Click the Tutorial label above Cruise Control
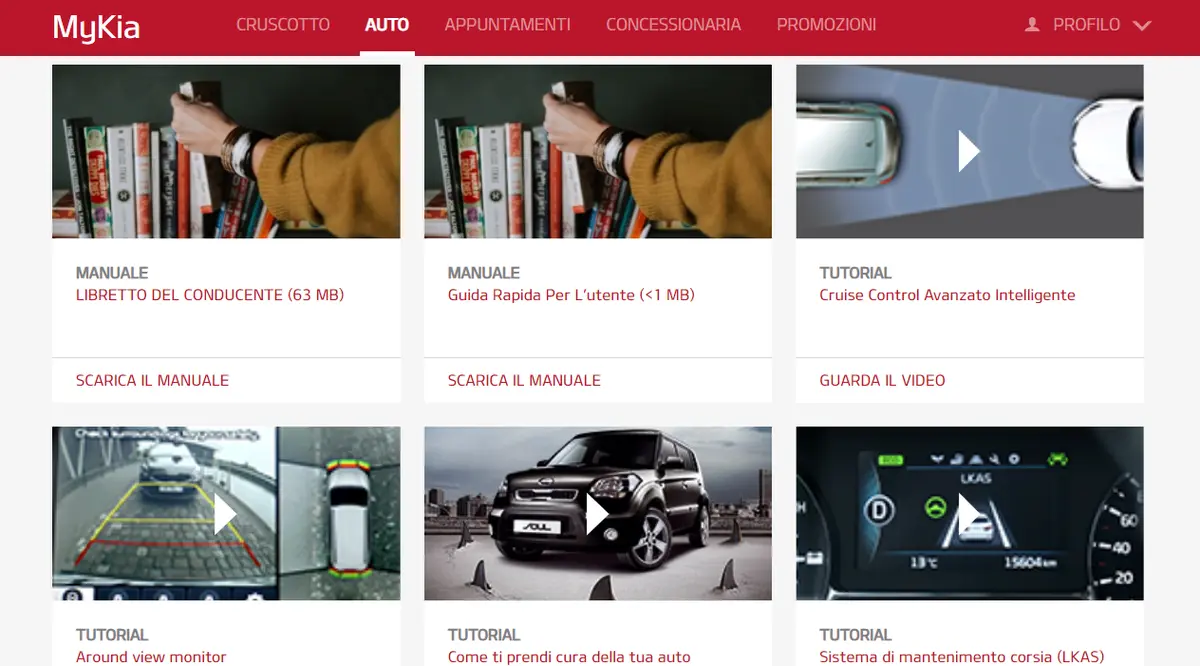Image resolution: width=1200 pixels, height=666 pixels. pos(856,273)
